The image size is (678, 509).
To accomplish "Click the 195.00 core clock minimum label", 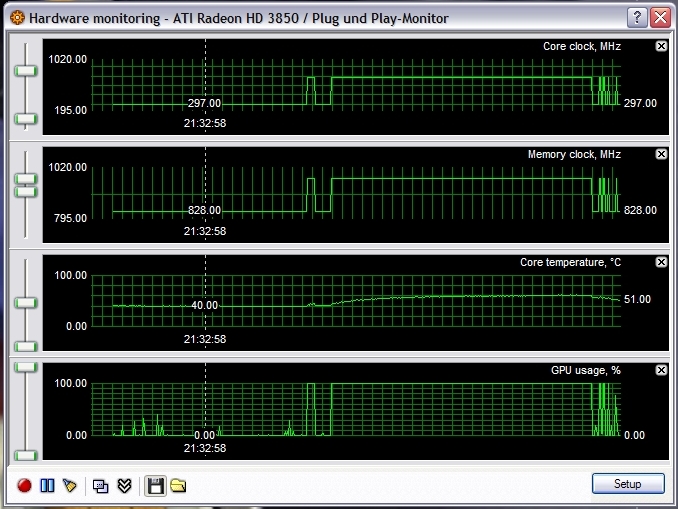I will pyautogui.click(x=70, y=110).
